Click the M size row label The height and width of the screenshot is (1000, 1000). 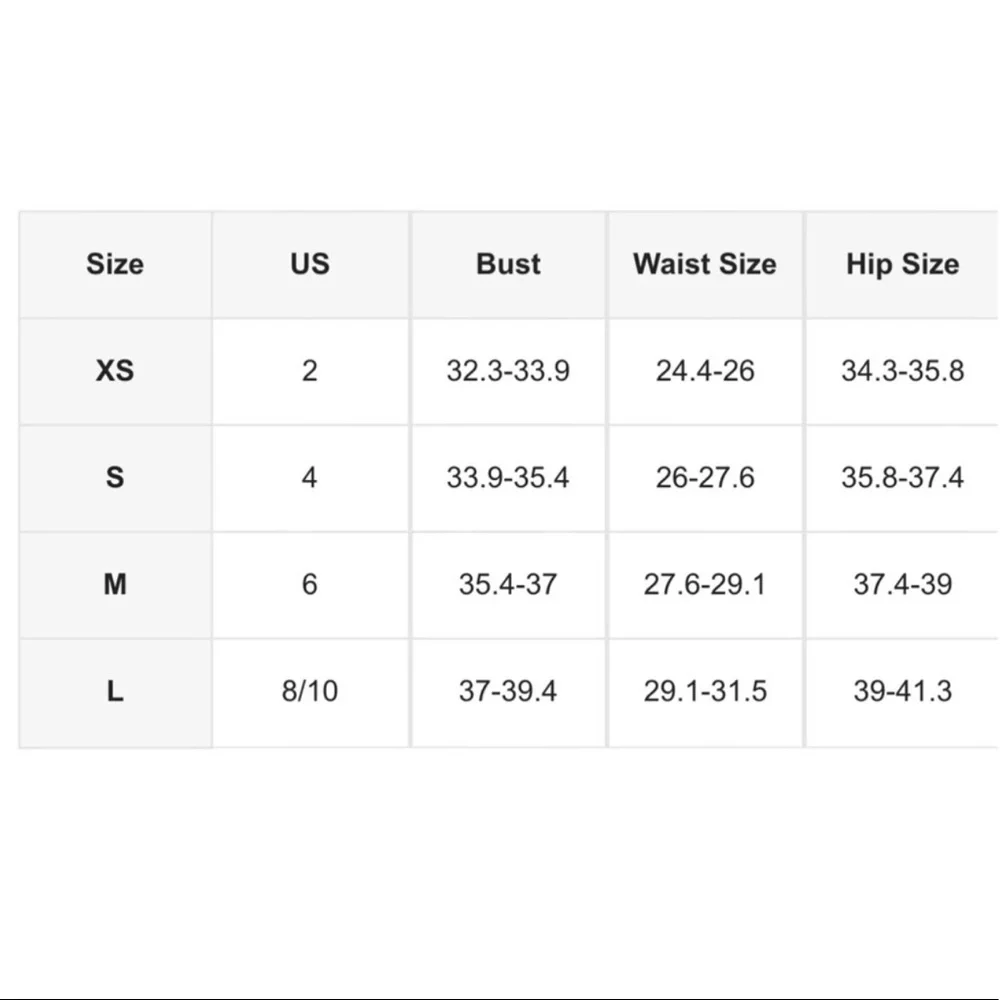point(115,584)
